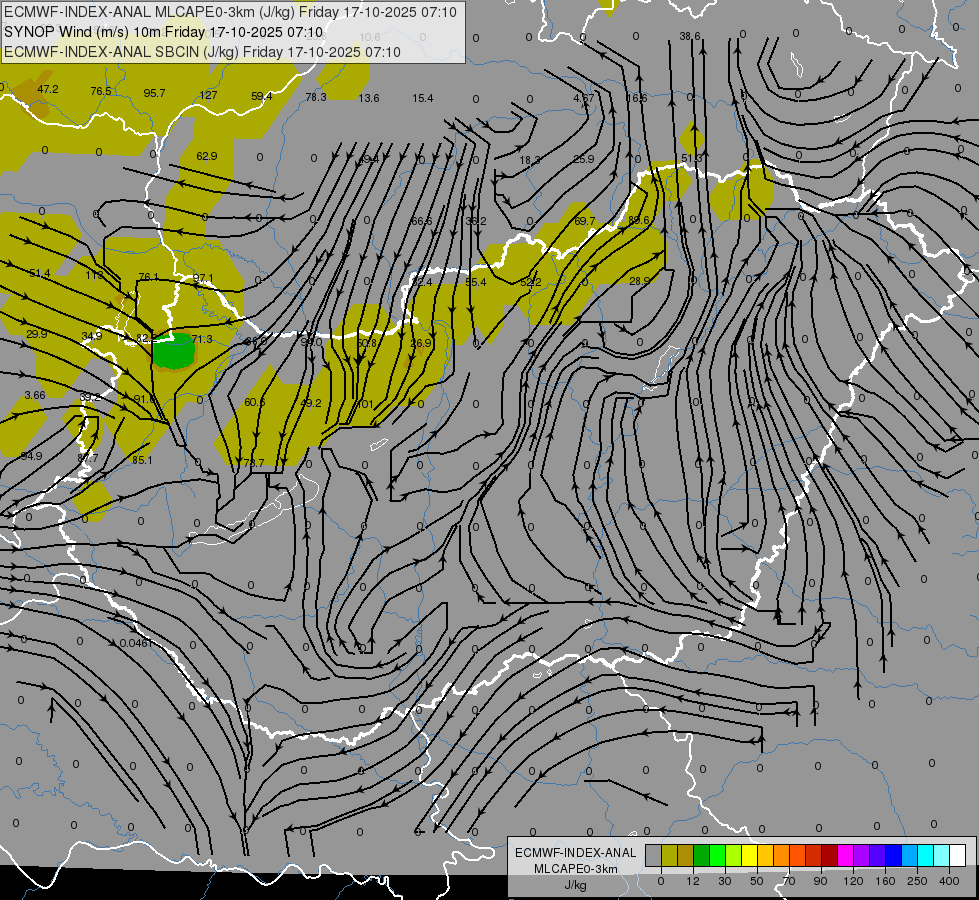
Task: Click map value 66.6
Action: 421,221
